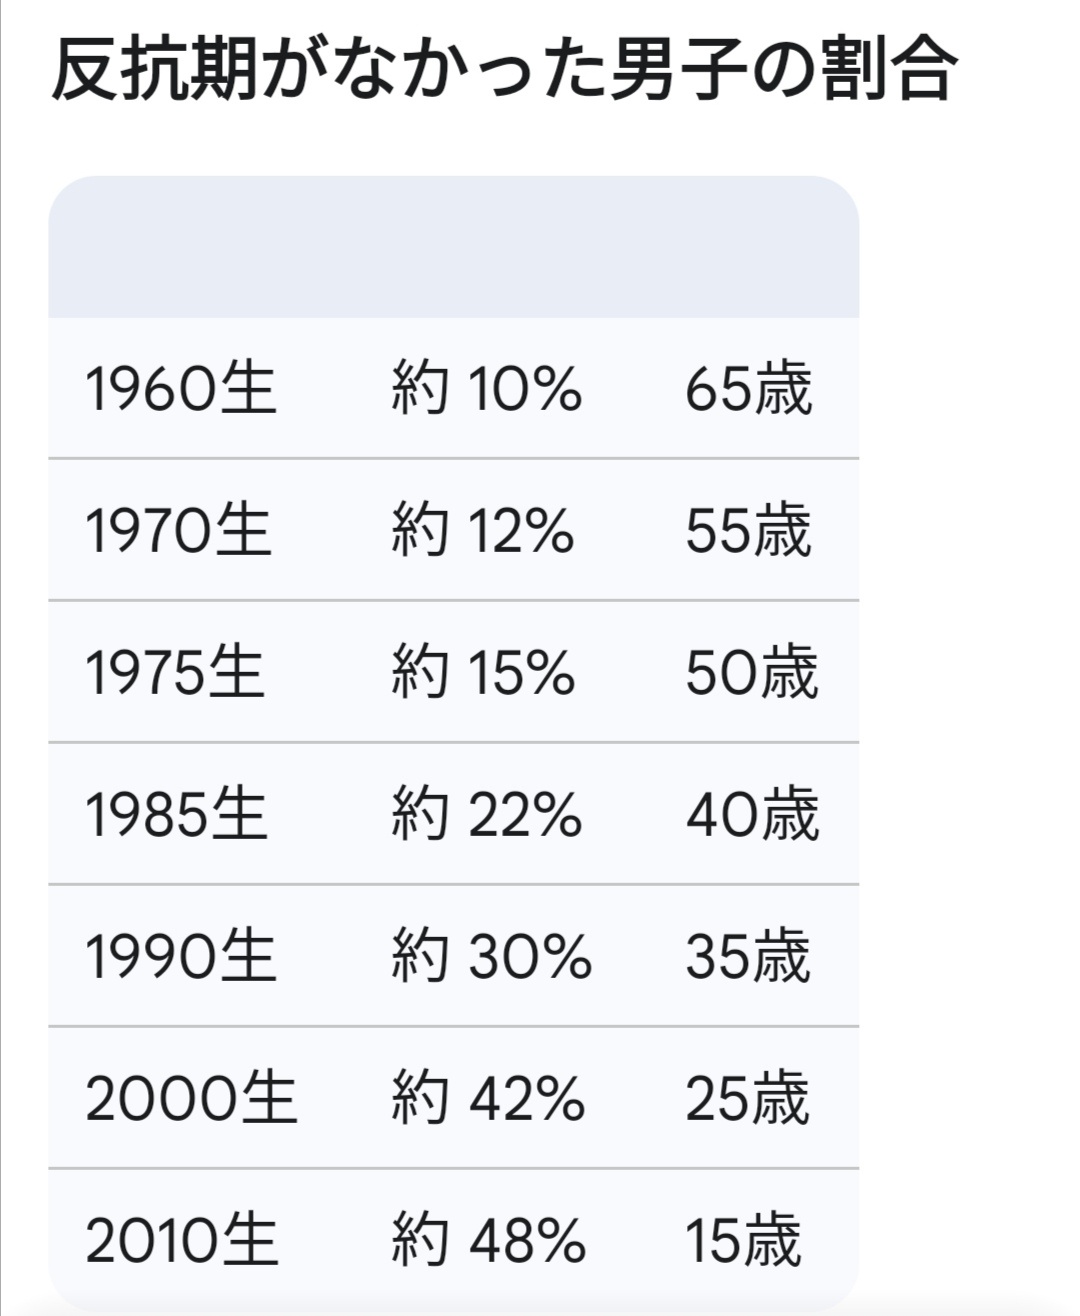Image resolution: width=1080 pixels, height=1316 pixels.
Task: Select the 1960生 cell
Action: [180, 388]
